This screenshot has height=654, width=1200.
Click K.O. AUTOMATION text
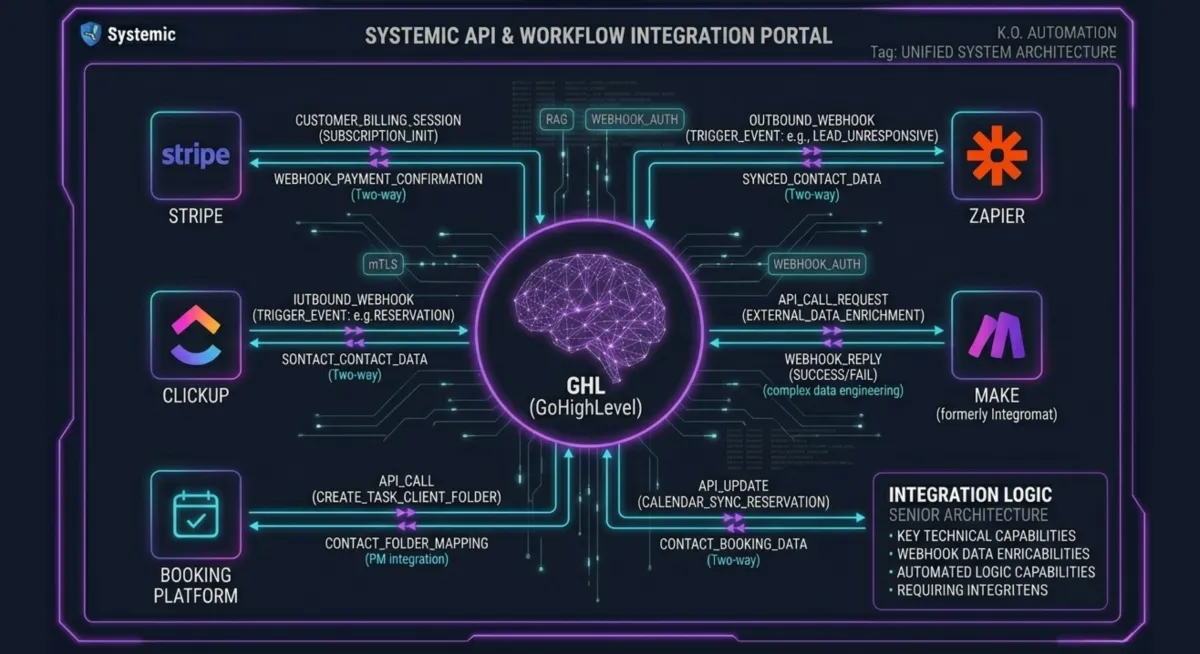[x=1056, y=32]
